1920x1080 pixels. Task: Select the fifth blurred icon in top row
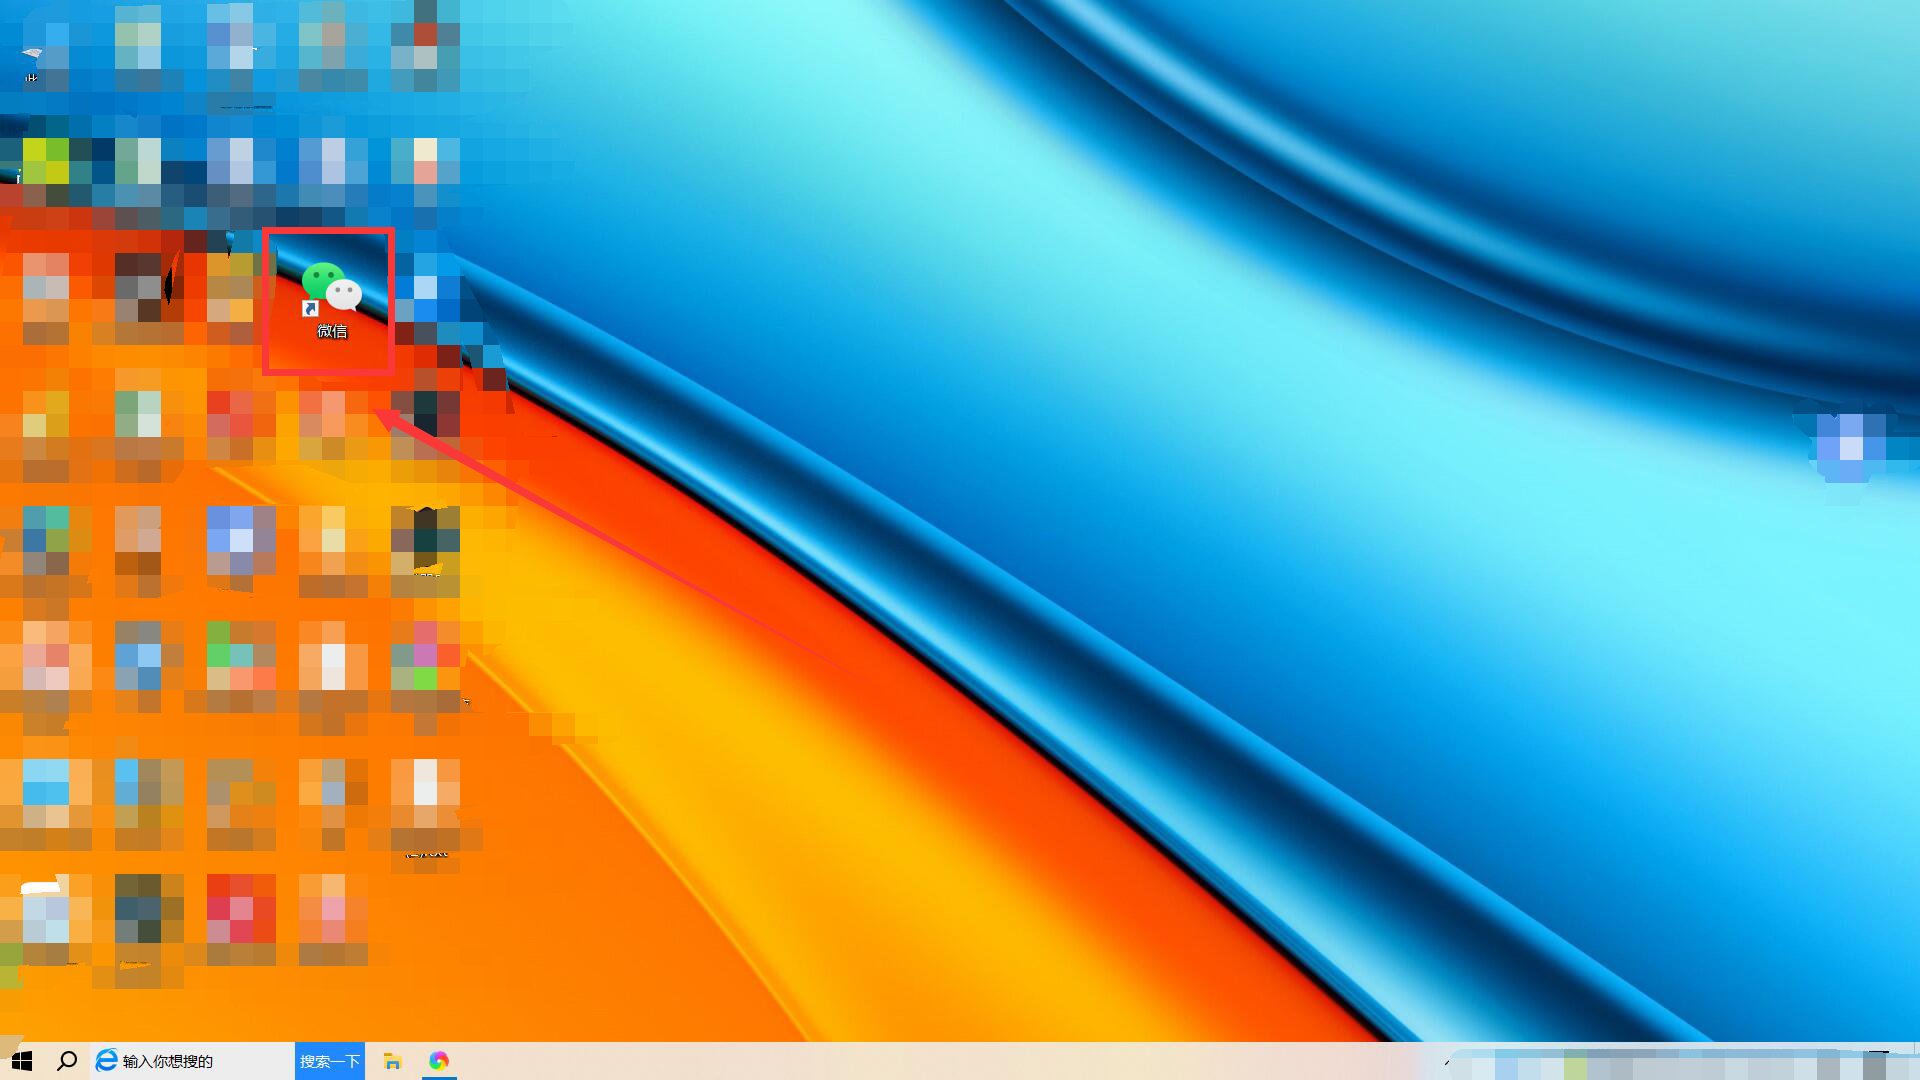[425, 48]
